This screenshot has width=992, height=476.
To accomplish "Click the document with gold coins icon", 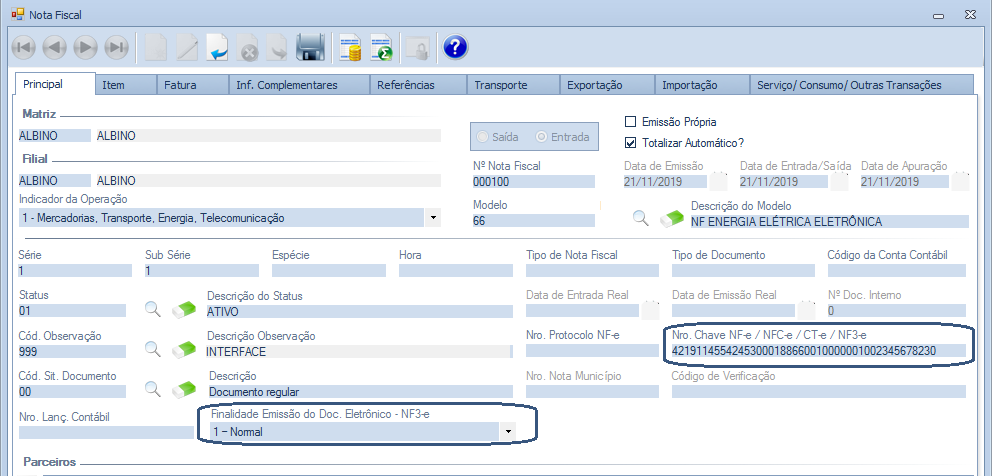I will tap(350, 47).
